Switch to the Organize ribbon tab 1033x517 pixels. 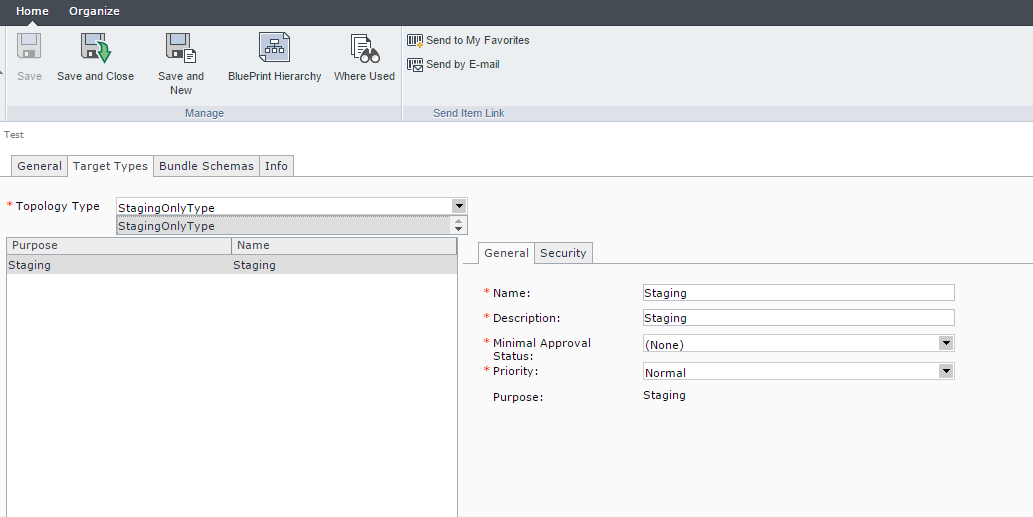94,11
